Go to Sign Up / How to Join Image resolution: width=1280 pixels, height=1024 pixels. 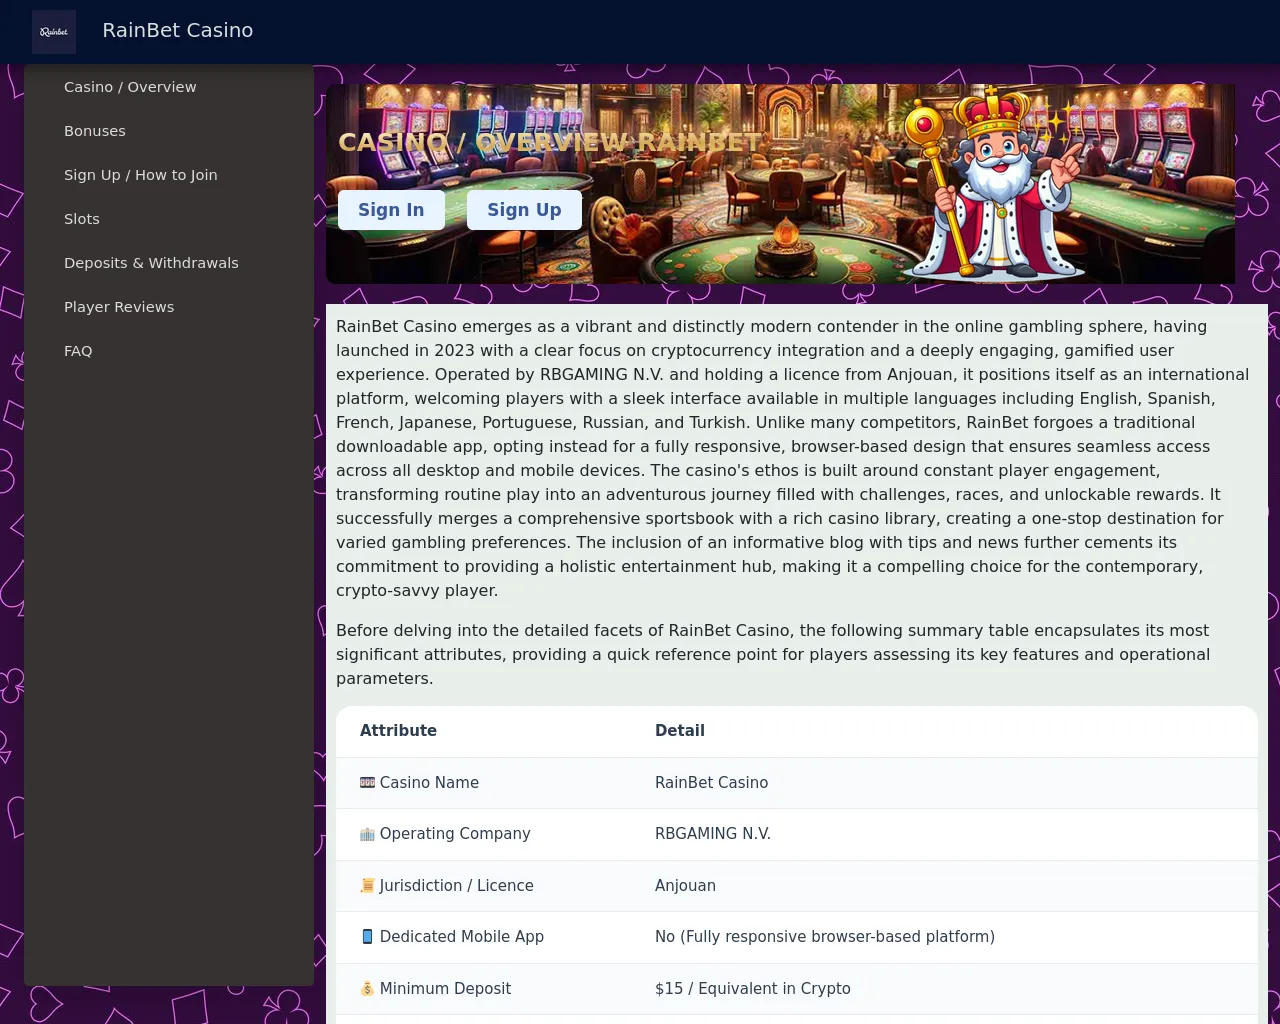pyautogui.click(x=141, y=175)
